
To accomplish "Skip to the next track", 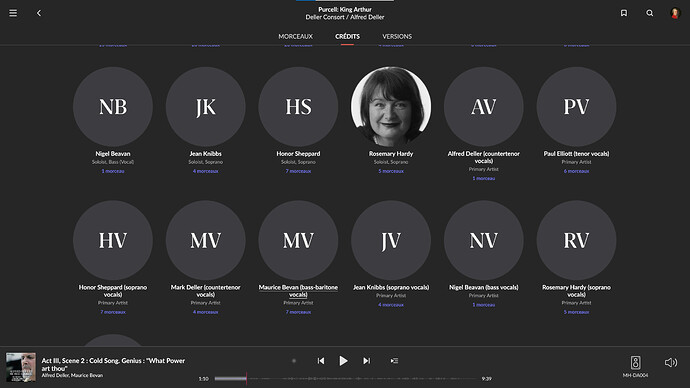I will (x=366, y=361).
